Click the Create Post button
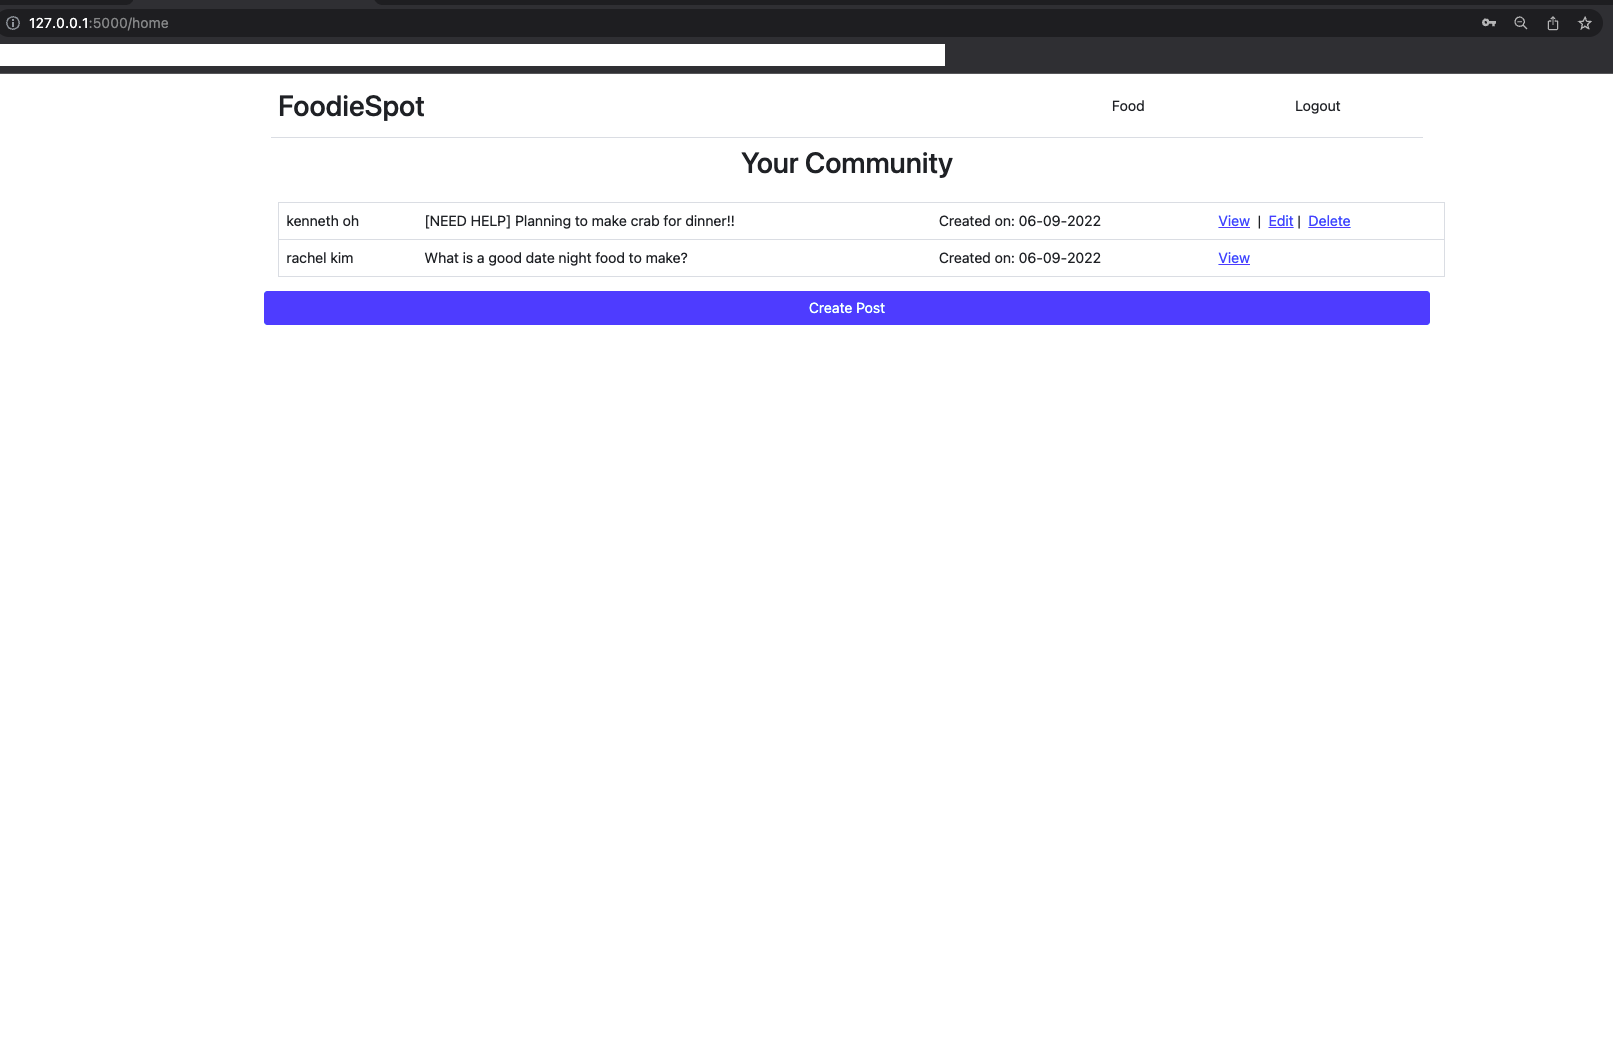 [847, 308]
